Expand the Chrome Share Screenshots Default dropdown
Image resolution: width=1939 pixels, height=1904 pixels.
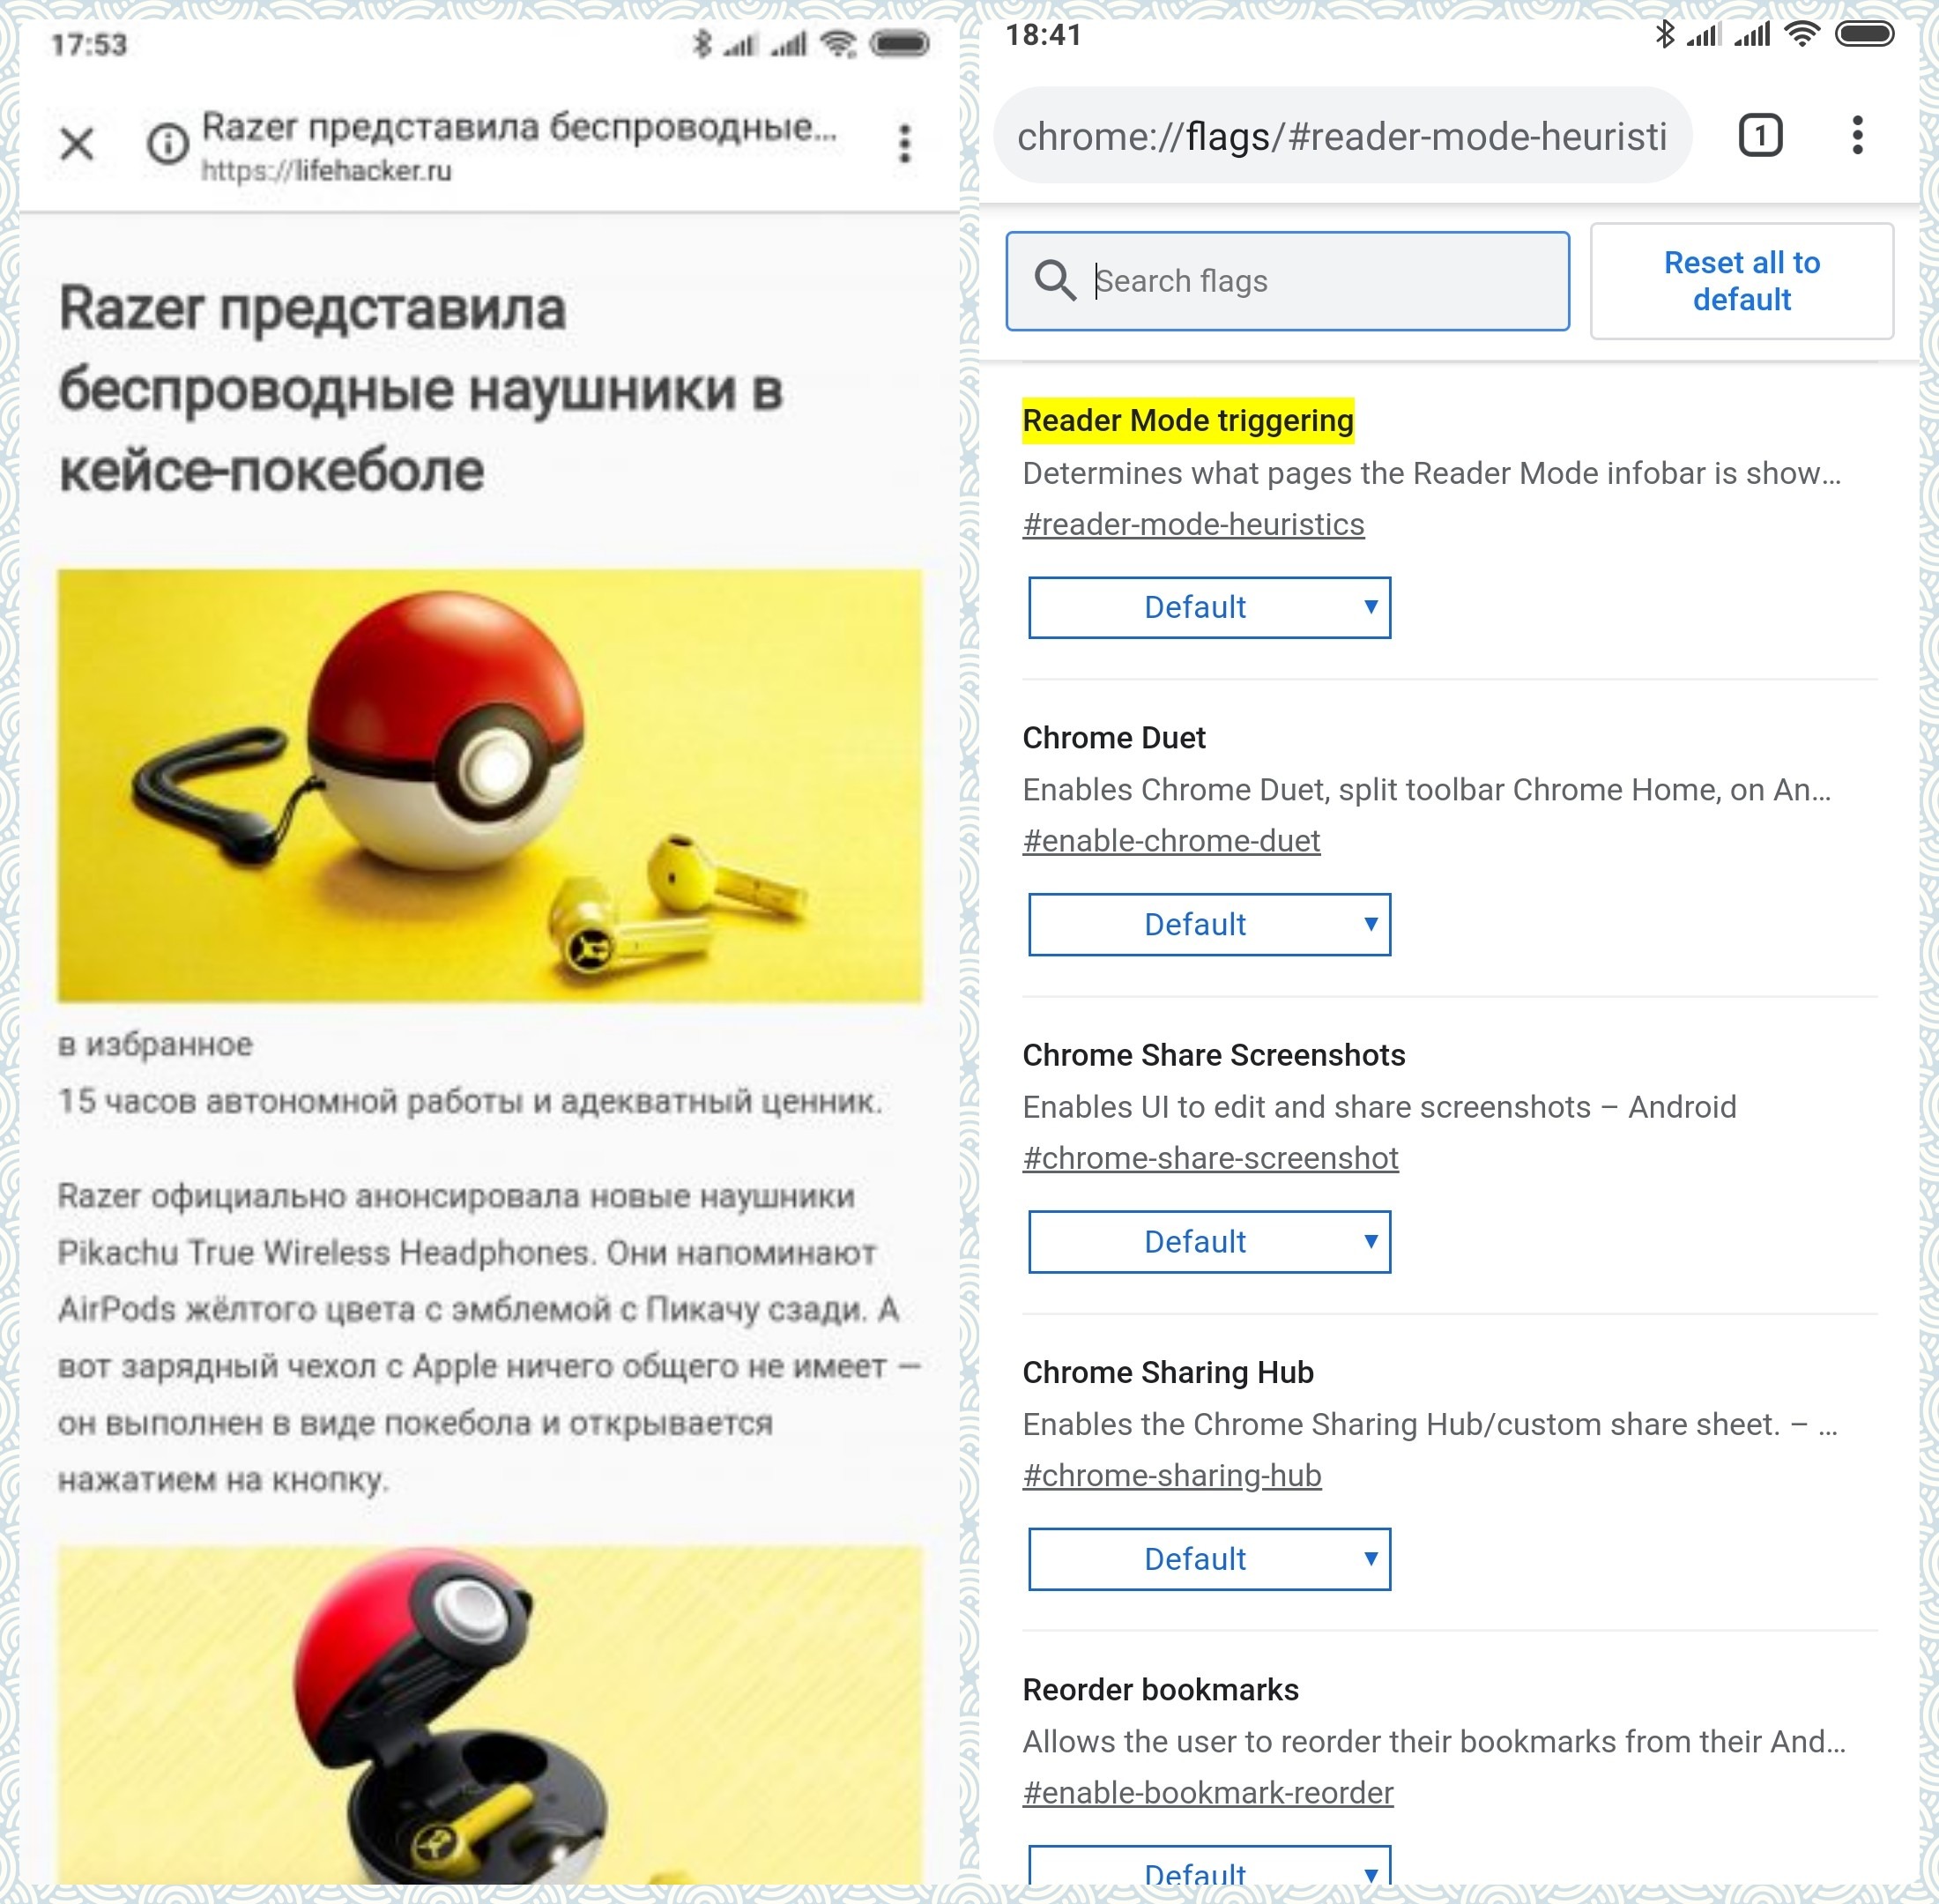coord(1209,1241)
